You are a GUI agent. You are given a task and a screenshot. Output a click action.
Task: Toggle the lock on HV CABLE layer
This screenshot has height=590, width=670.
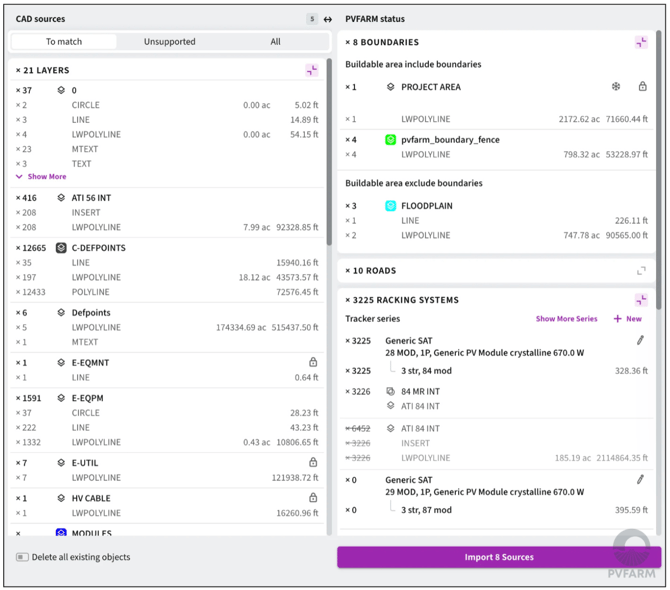[x=313, y=498]
